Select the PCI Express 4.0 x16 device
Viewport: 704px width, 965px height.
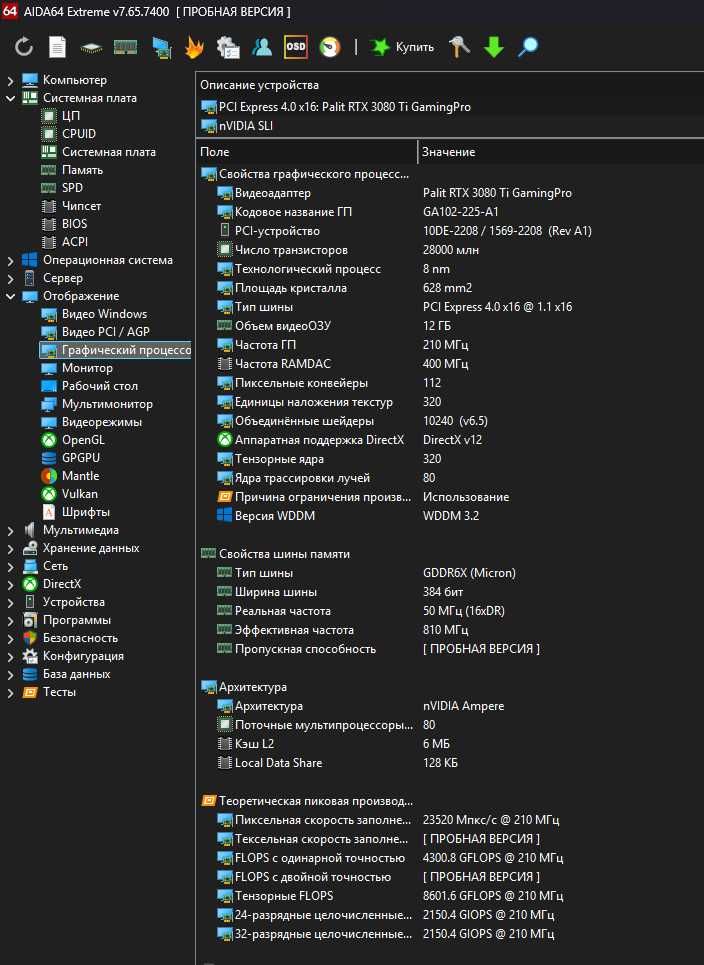coord(336,107)
